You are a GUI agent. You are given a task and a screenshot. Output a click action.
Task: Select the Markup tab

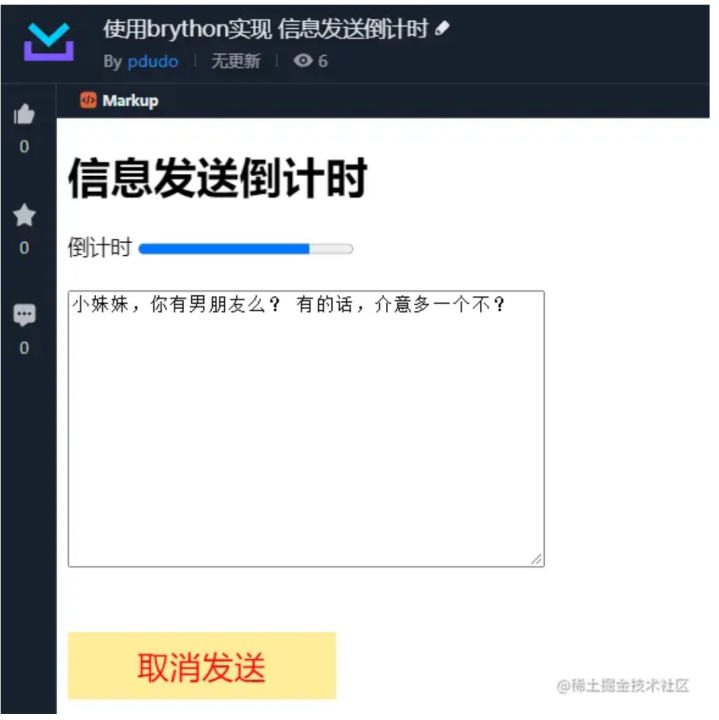click(x=121, y=102)
